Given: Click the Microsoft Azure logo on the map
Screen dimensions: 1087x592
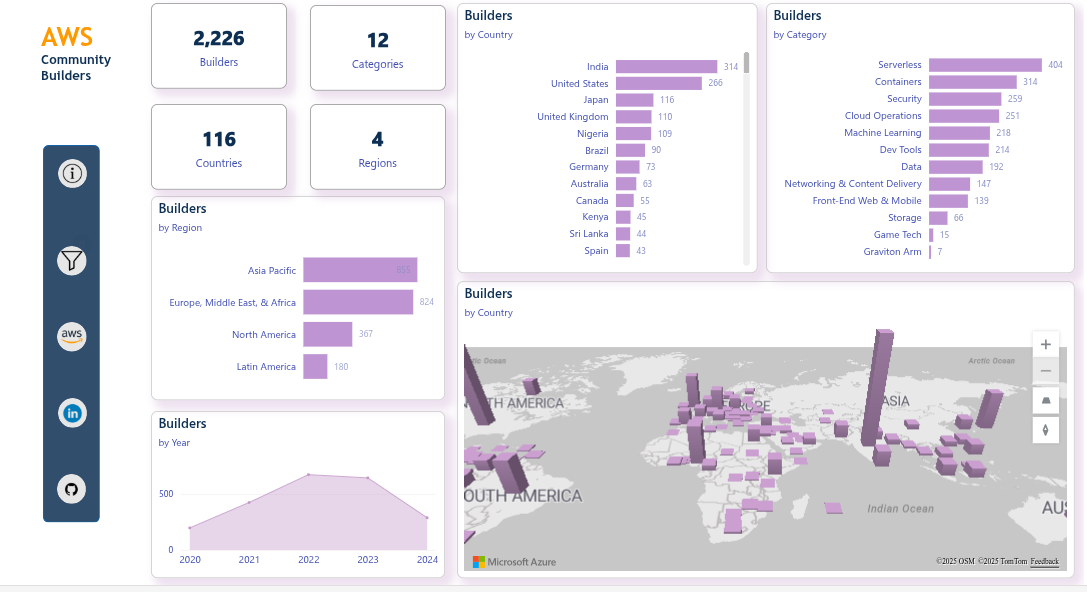Looking at the screenshot, I should [511, 561].
